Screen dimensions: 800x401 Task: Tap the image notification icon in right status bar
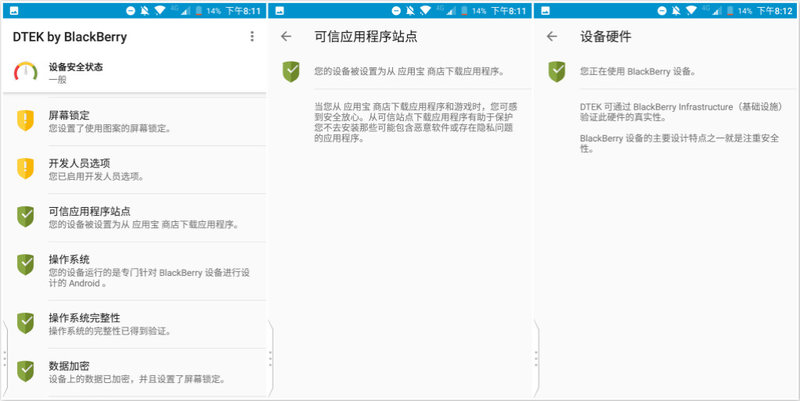coord(545,11)
